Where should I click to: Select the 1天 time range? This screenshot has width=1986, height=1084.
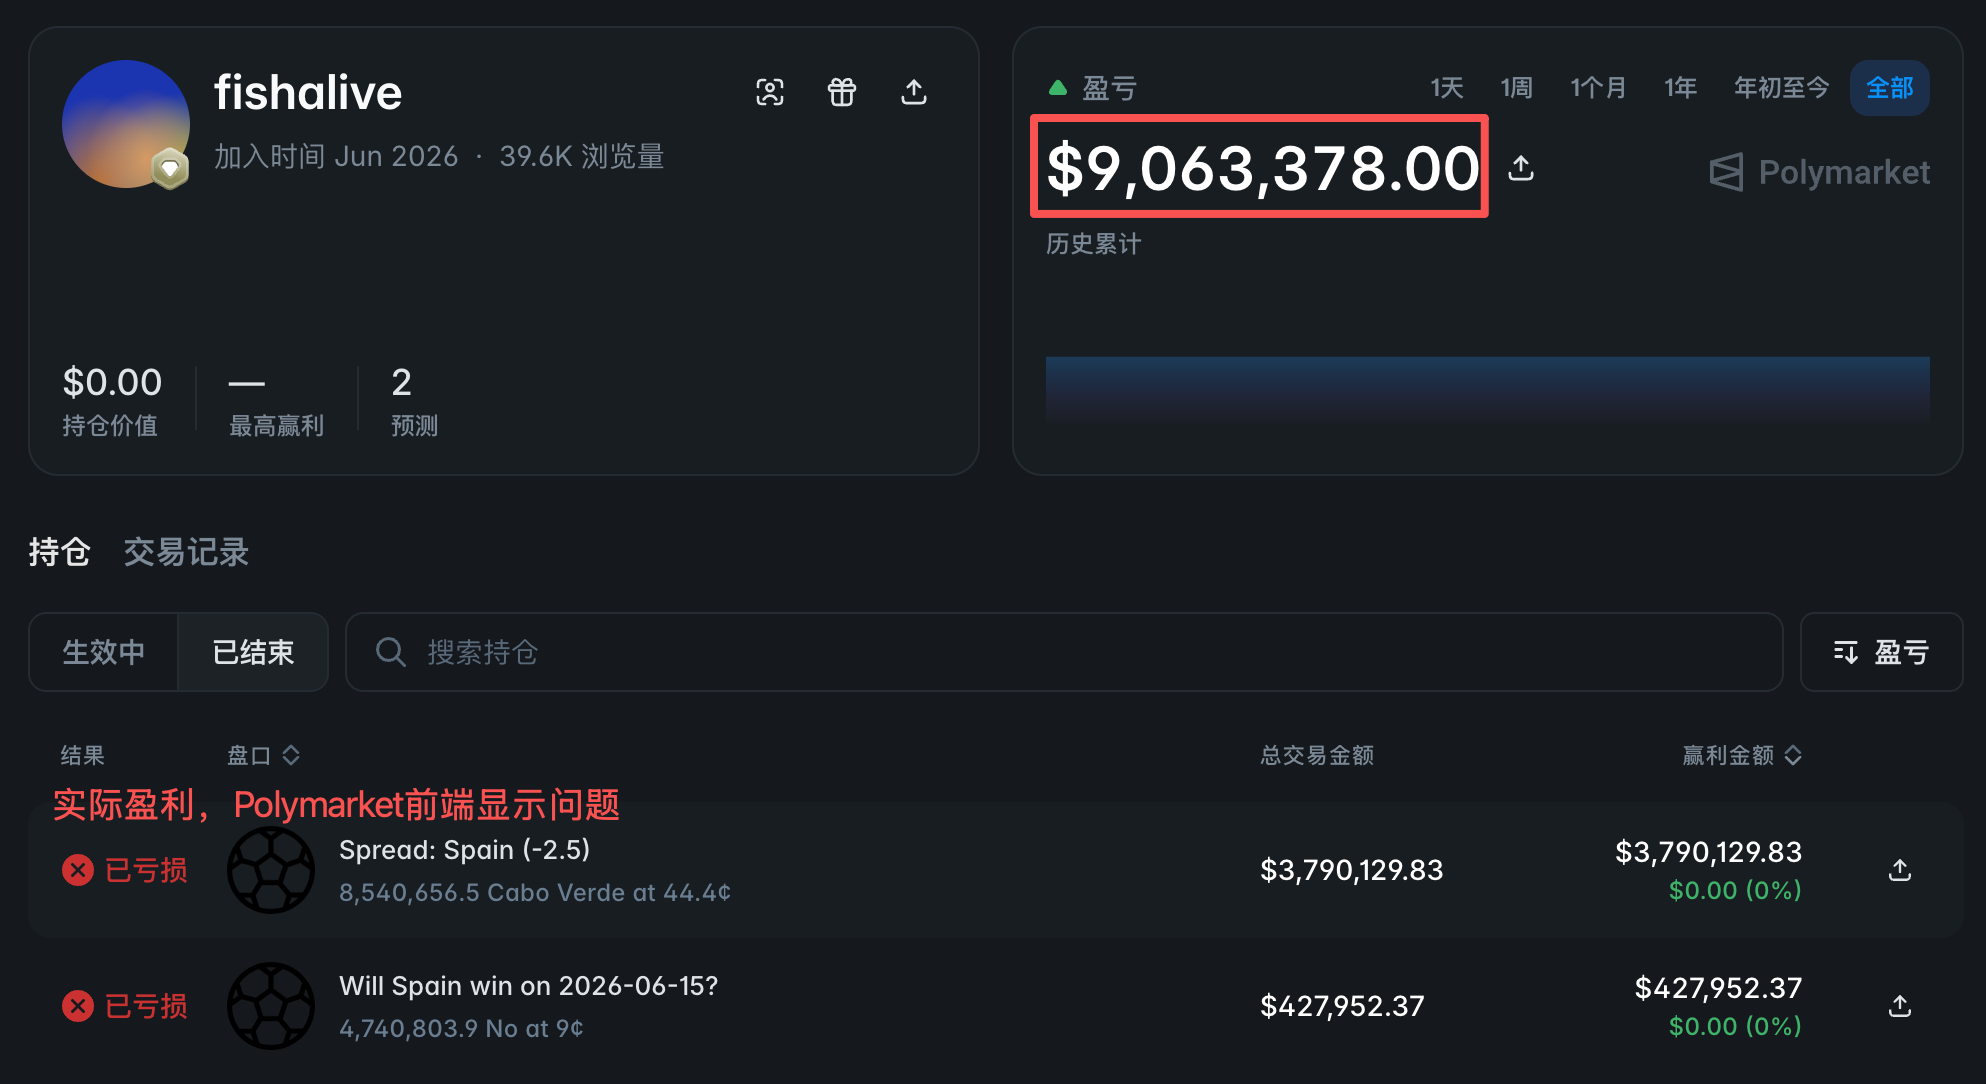1447,88
